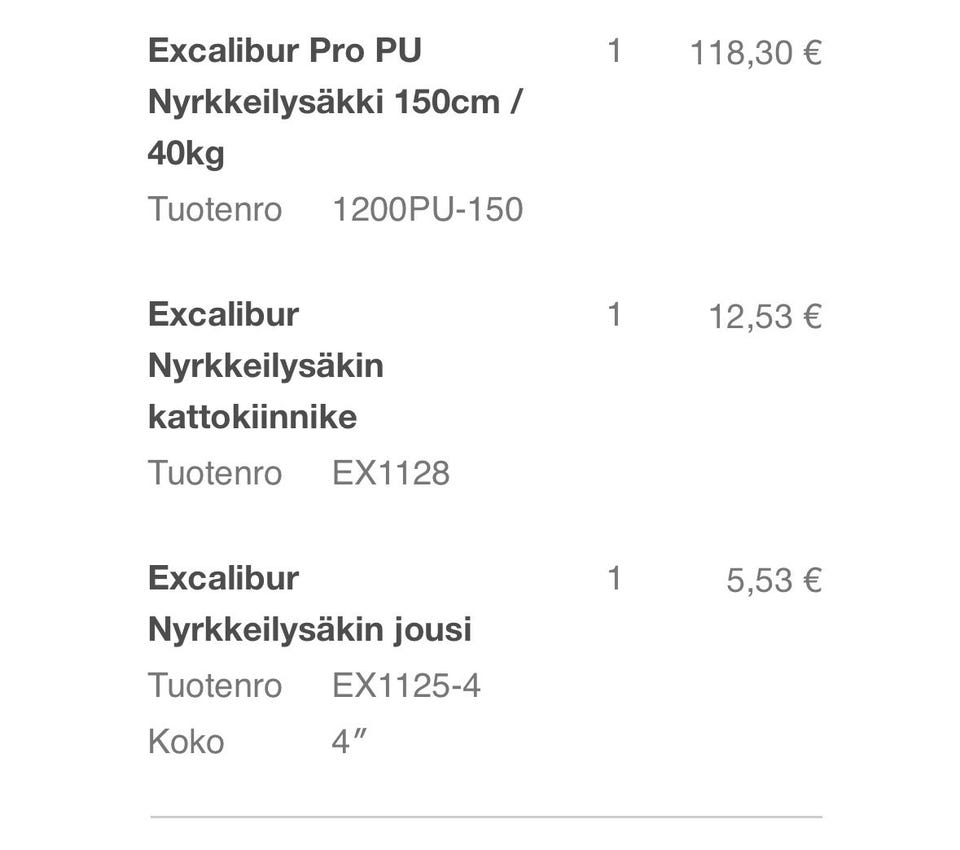Click the 1200PU-150 product number
This screenshot has height=850, width=960.
(x=427, y=210)
